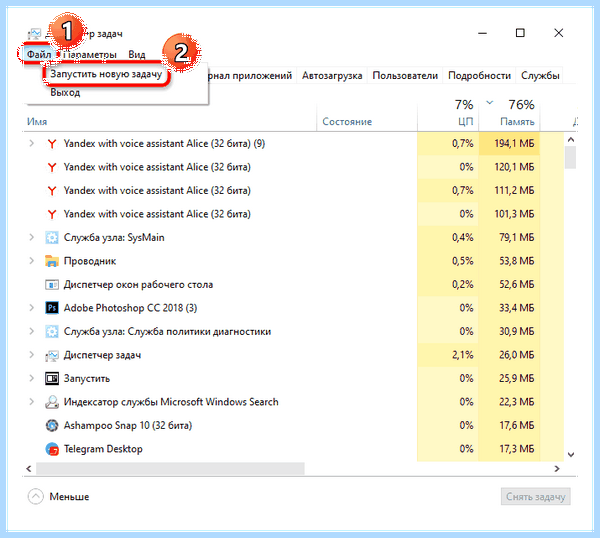
Task: Switch to the Подробности tab
Action: tap(479, 75)
